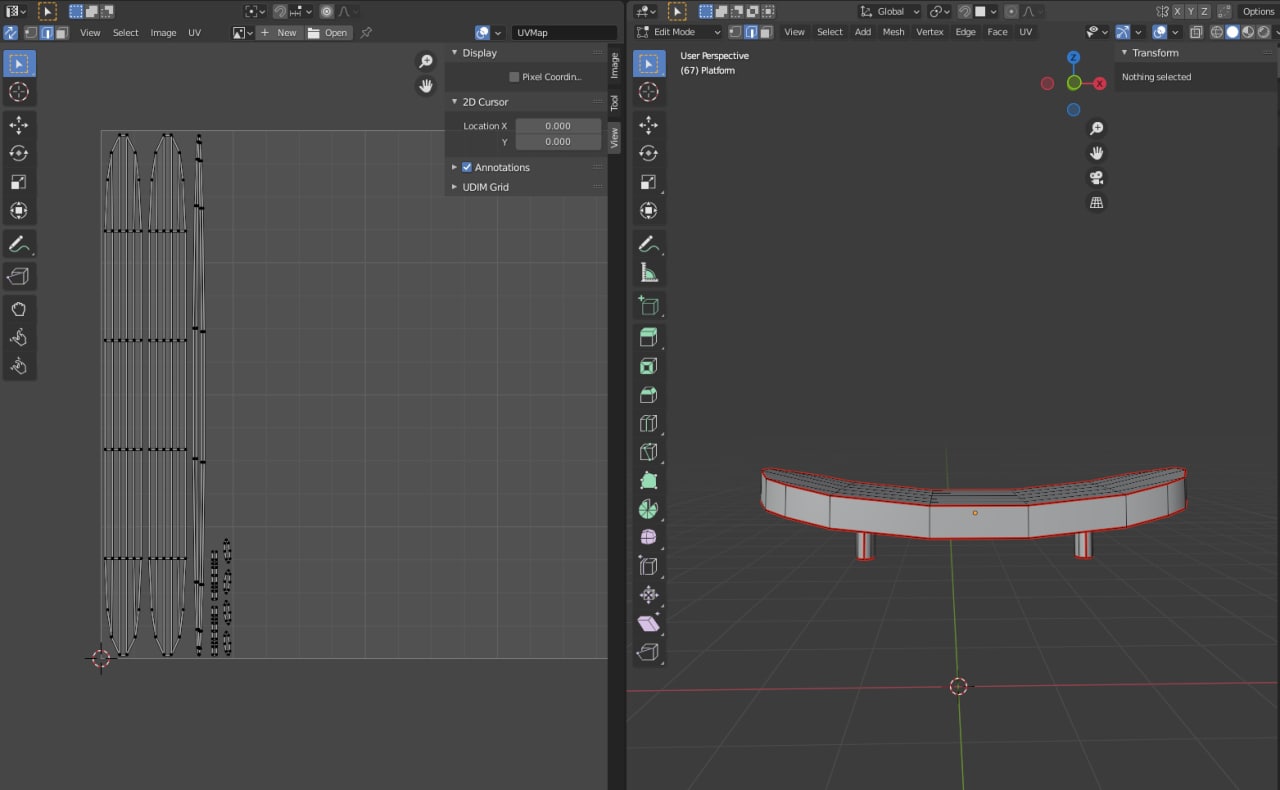Open the Global transform orientation dropdown
Viewport: 1280px width, 790px height.
tap(889, 11)
